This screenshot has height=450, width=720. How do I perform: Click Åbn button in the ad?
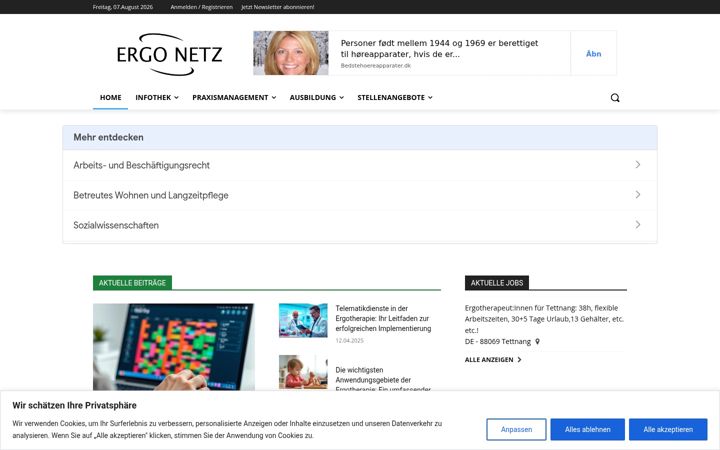pyautogui.click(x=593, y=54)
